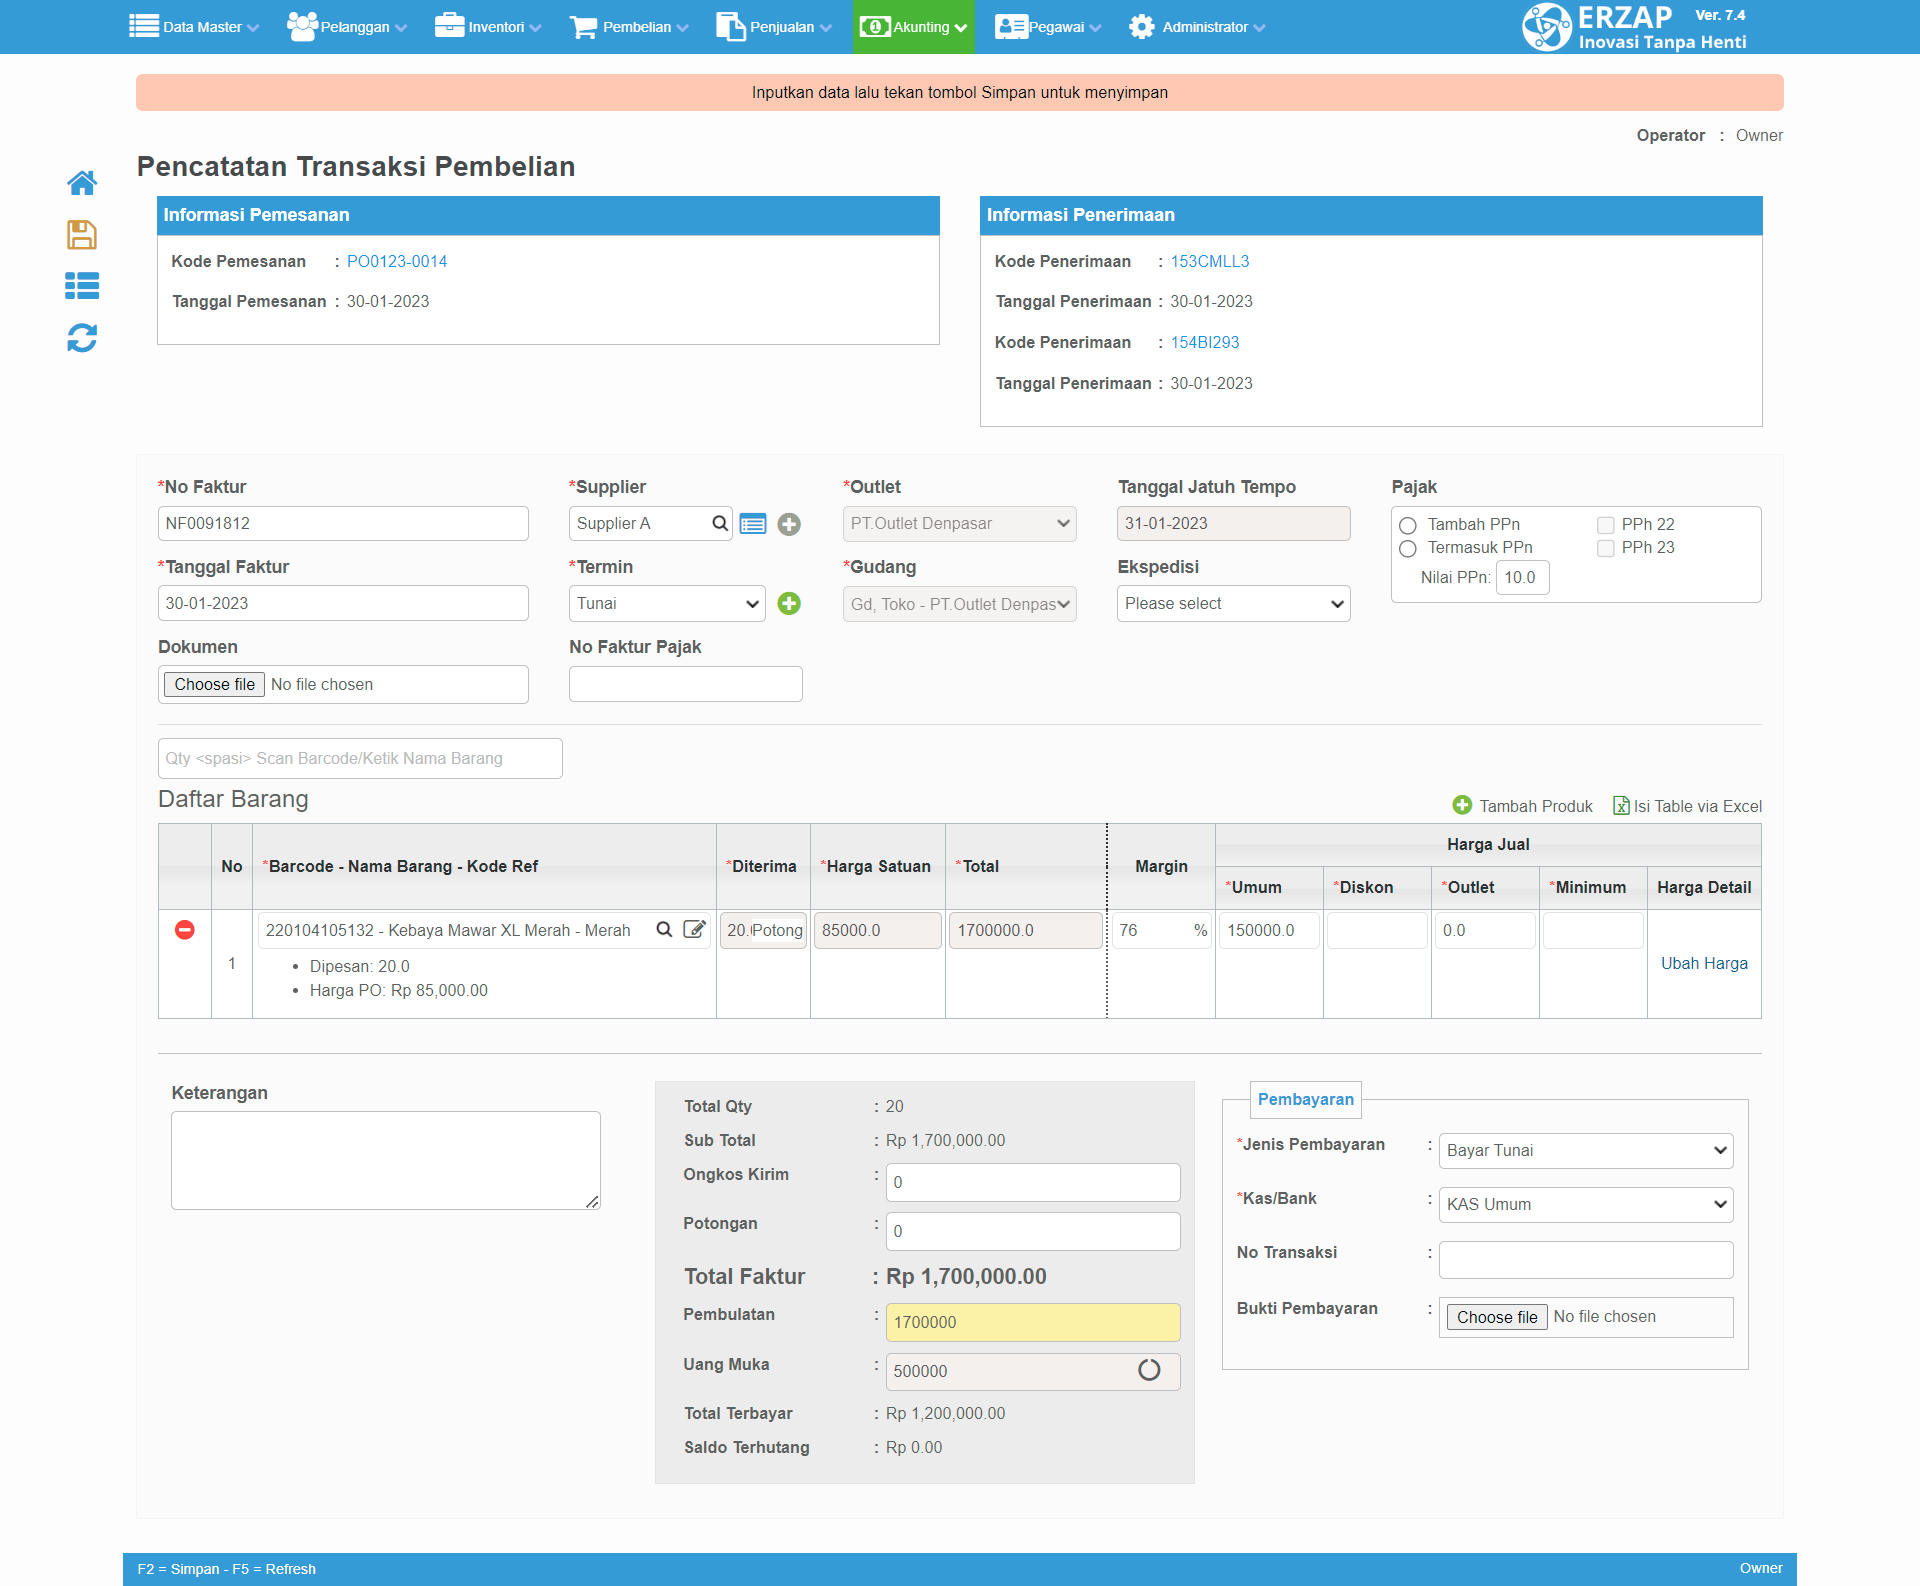Click the Save floppy disk sidebar icon

click(82, 235)
